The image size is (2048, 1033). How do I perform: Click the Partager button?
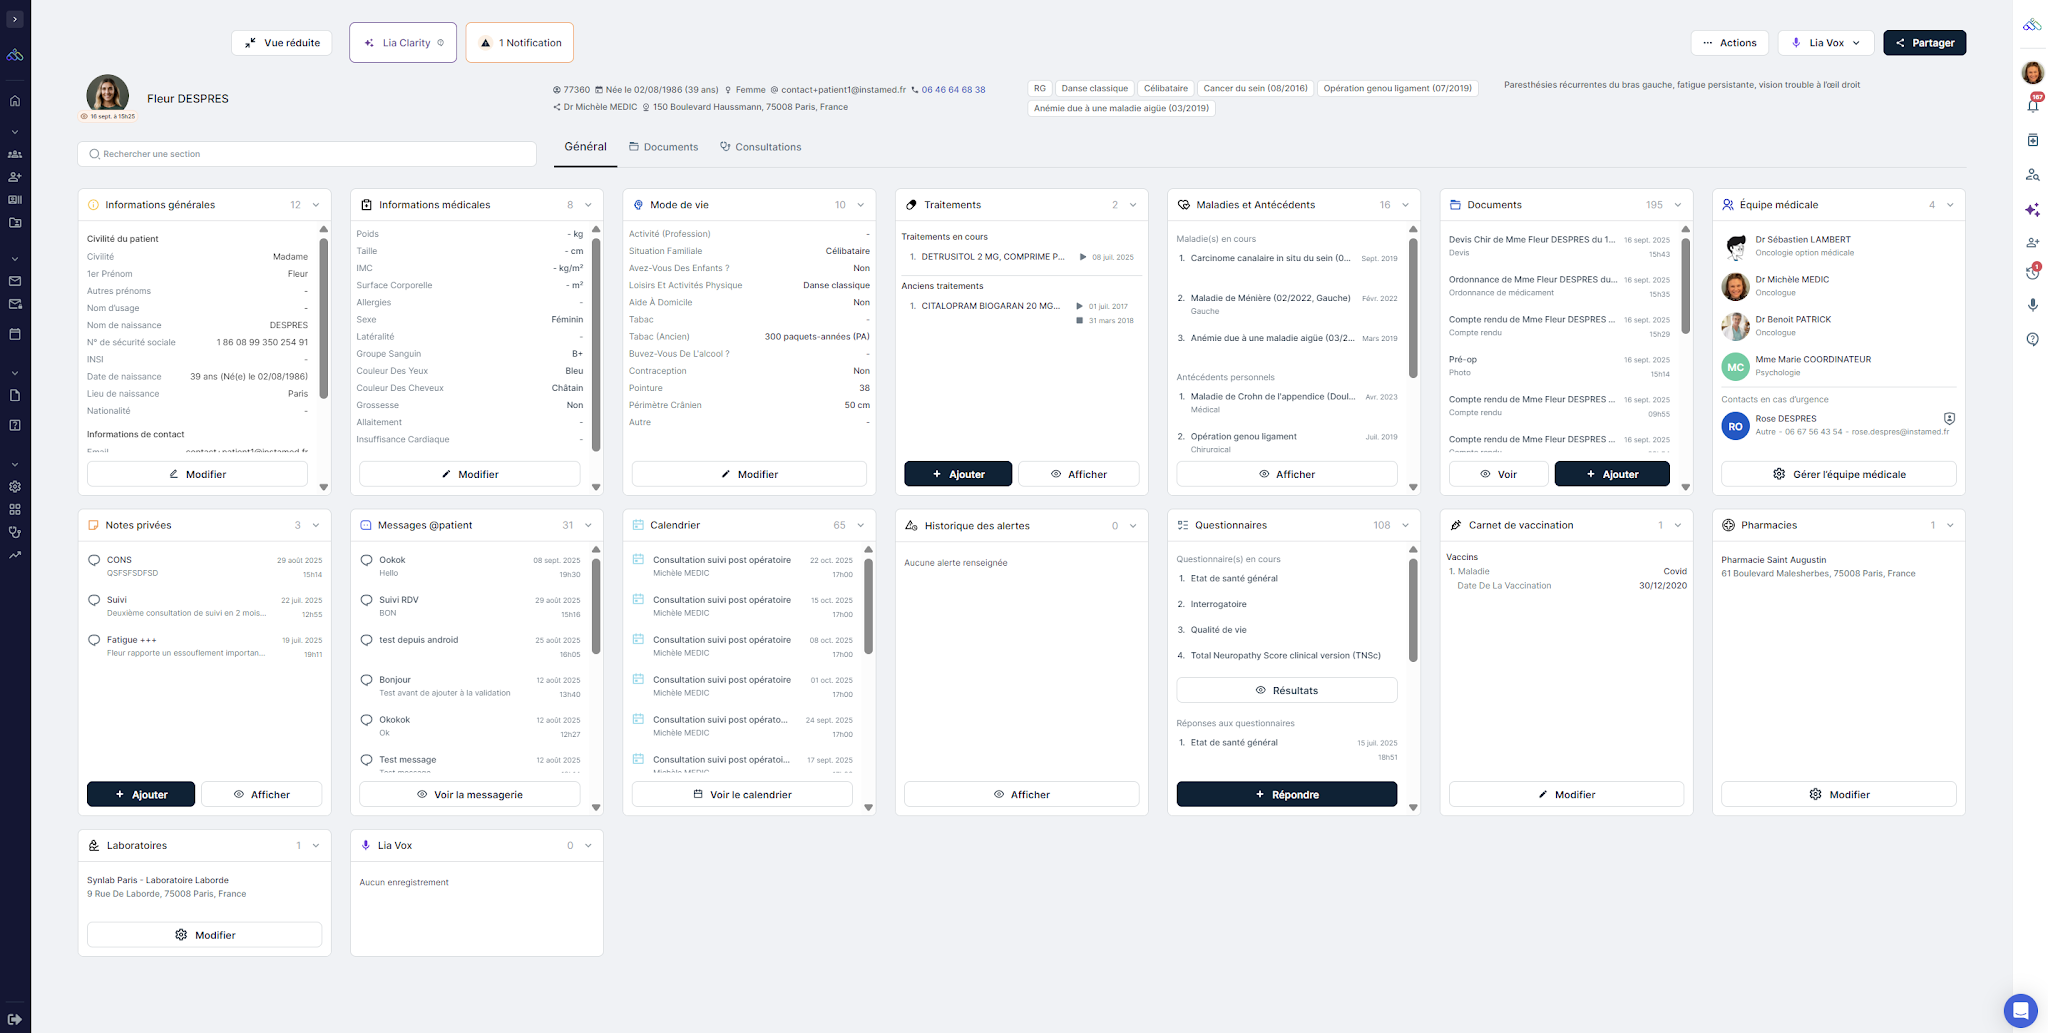coord(1925,43)
